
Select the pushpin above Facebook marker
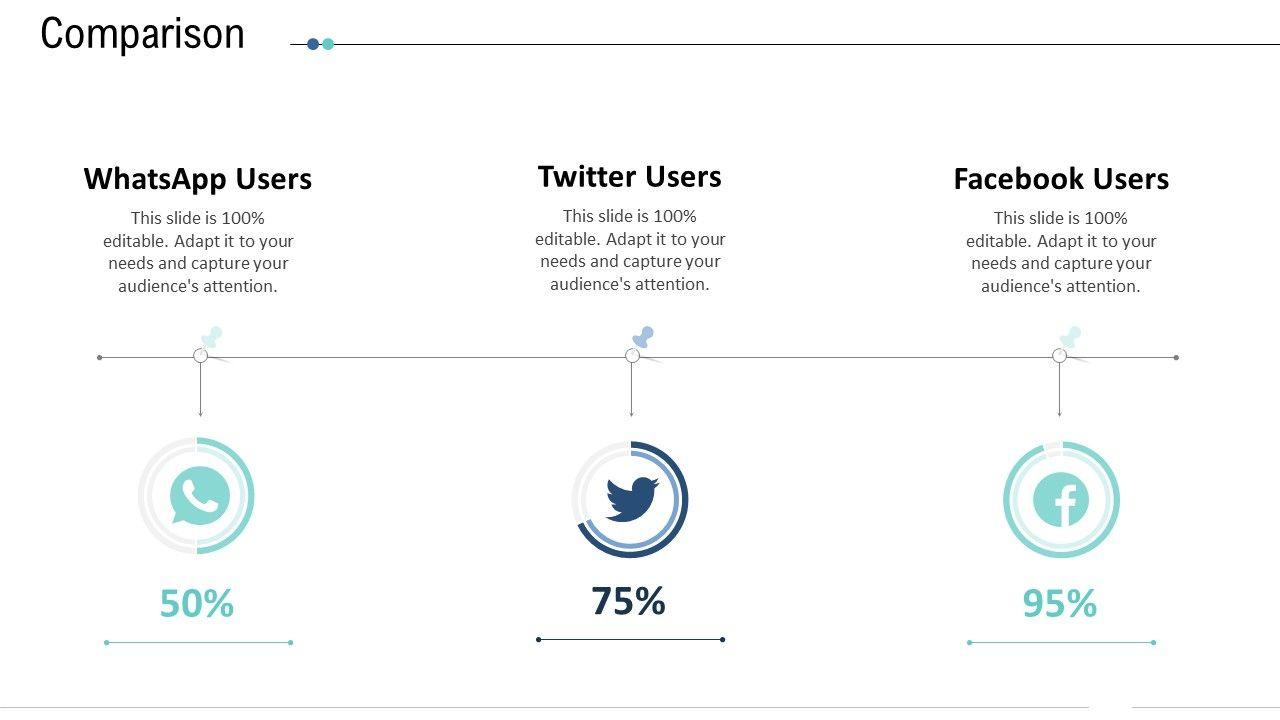pyautogui.click(x=1071, y=336)
